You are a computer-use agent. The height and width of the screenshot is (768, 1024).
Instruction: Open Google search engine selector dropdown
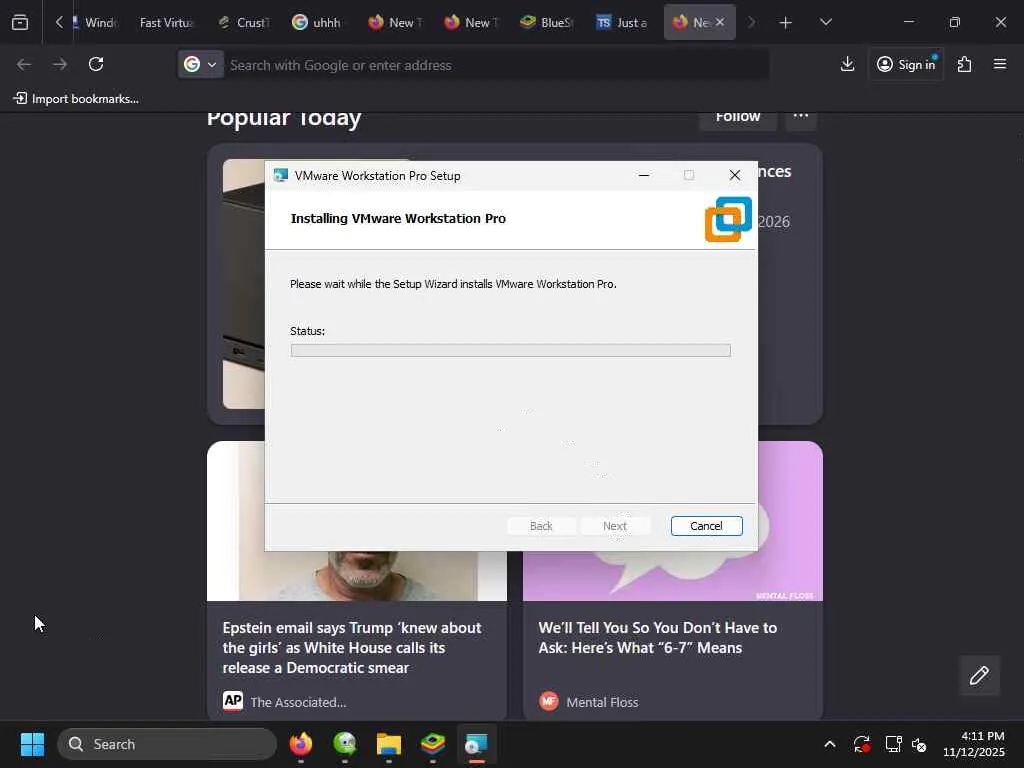(x=200, y=65)
